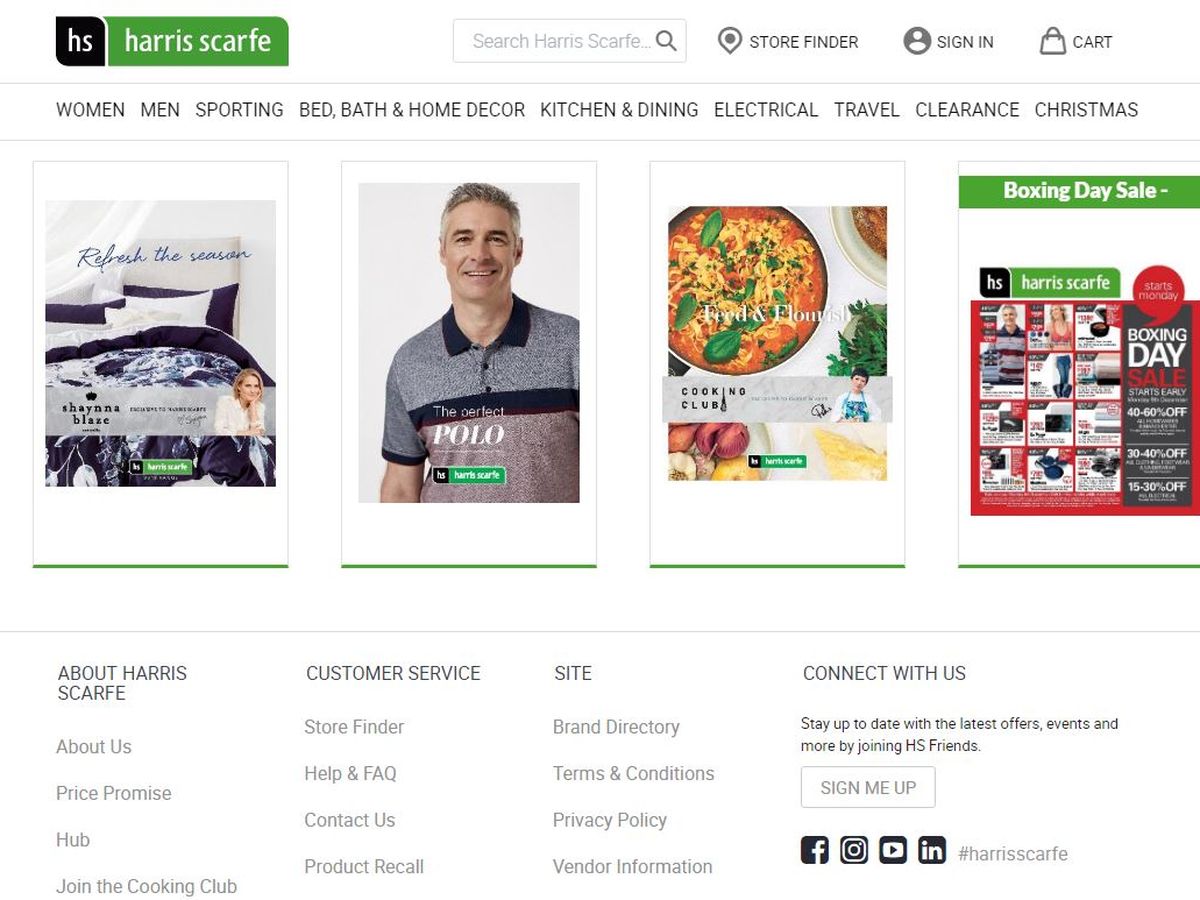Open the YouTube social icon
This screenshot has width=1200, height=900.
[x=893, y=851]
